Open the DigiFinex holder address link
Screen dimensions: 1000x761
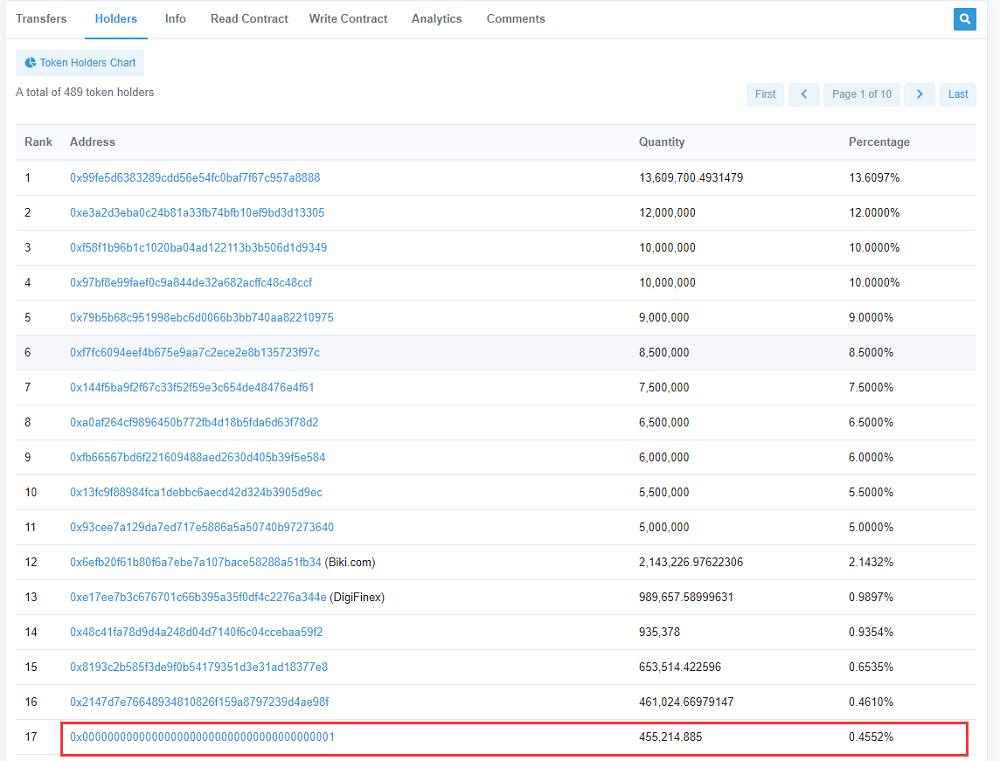[198, 597]
